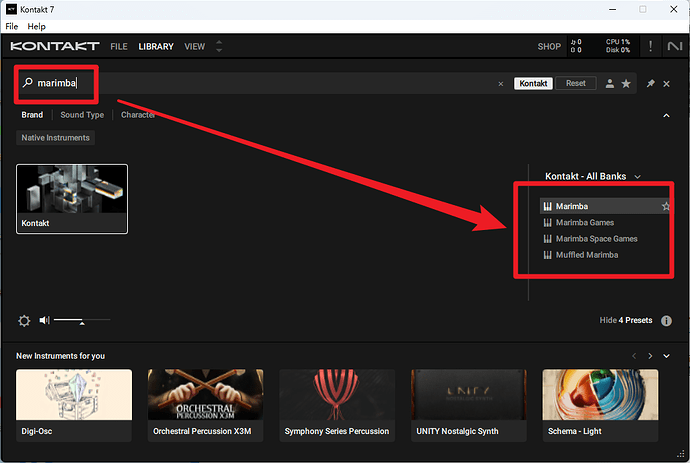Open the Schema - Light card

pyautogui.click(x=600, y=405)
